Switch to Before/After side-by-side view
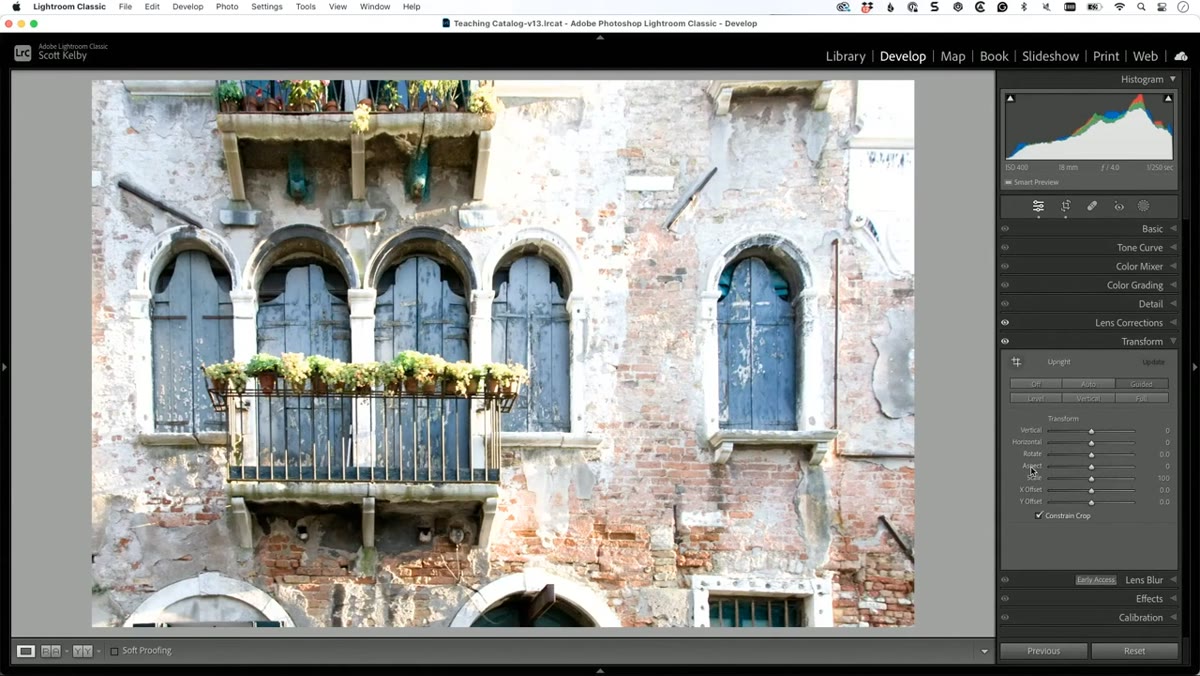 (50, 651)
